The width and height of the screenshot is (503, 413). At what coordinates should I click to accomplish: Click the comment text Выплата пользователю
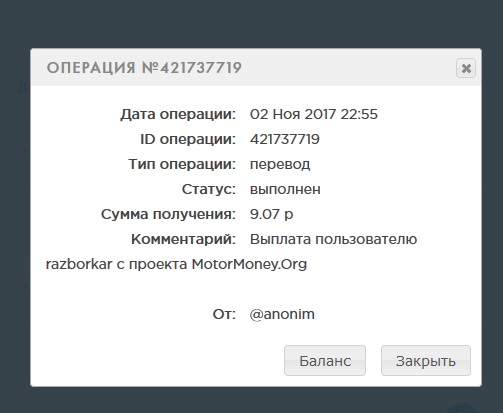333,239
